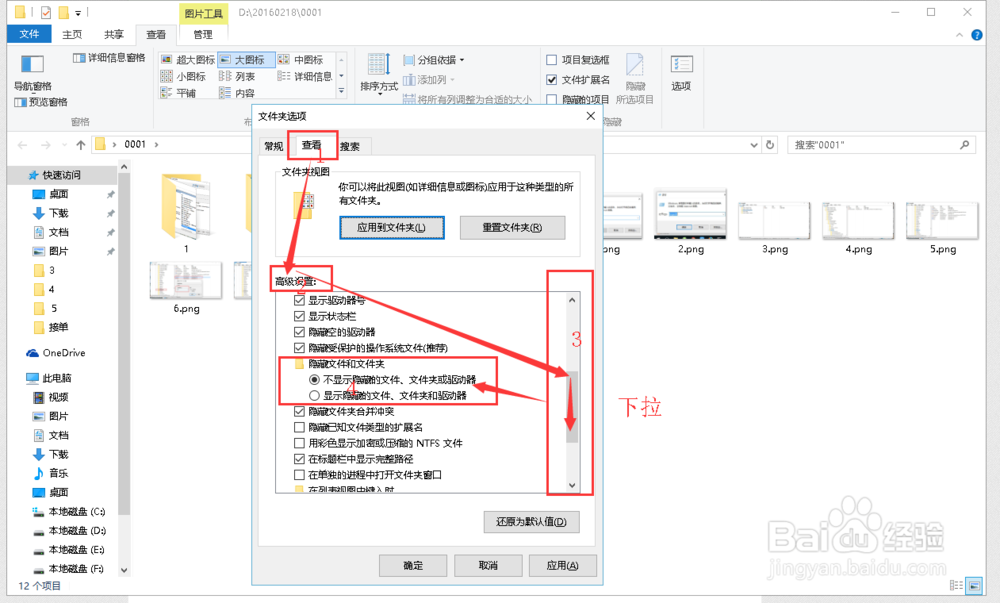Toggle Show status bar checkbox
This screenshot has width=1000, height=603.
click(299, 316)
